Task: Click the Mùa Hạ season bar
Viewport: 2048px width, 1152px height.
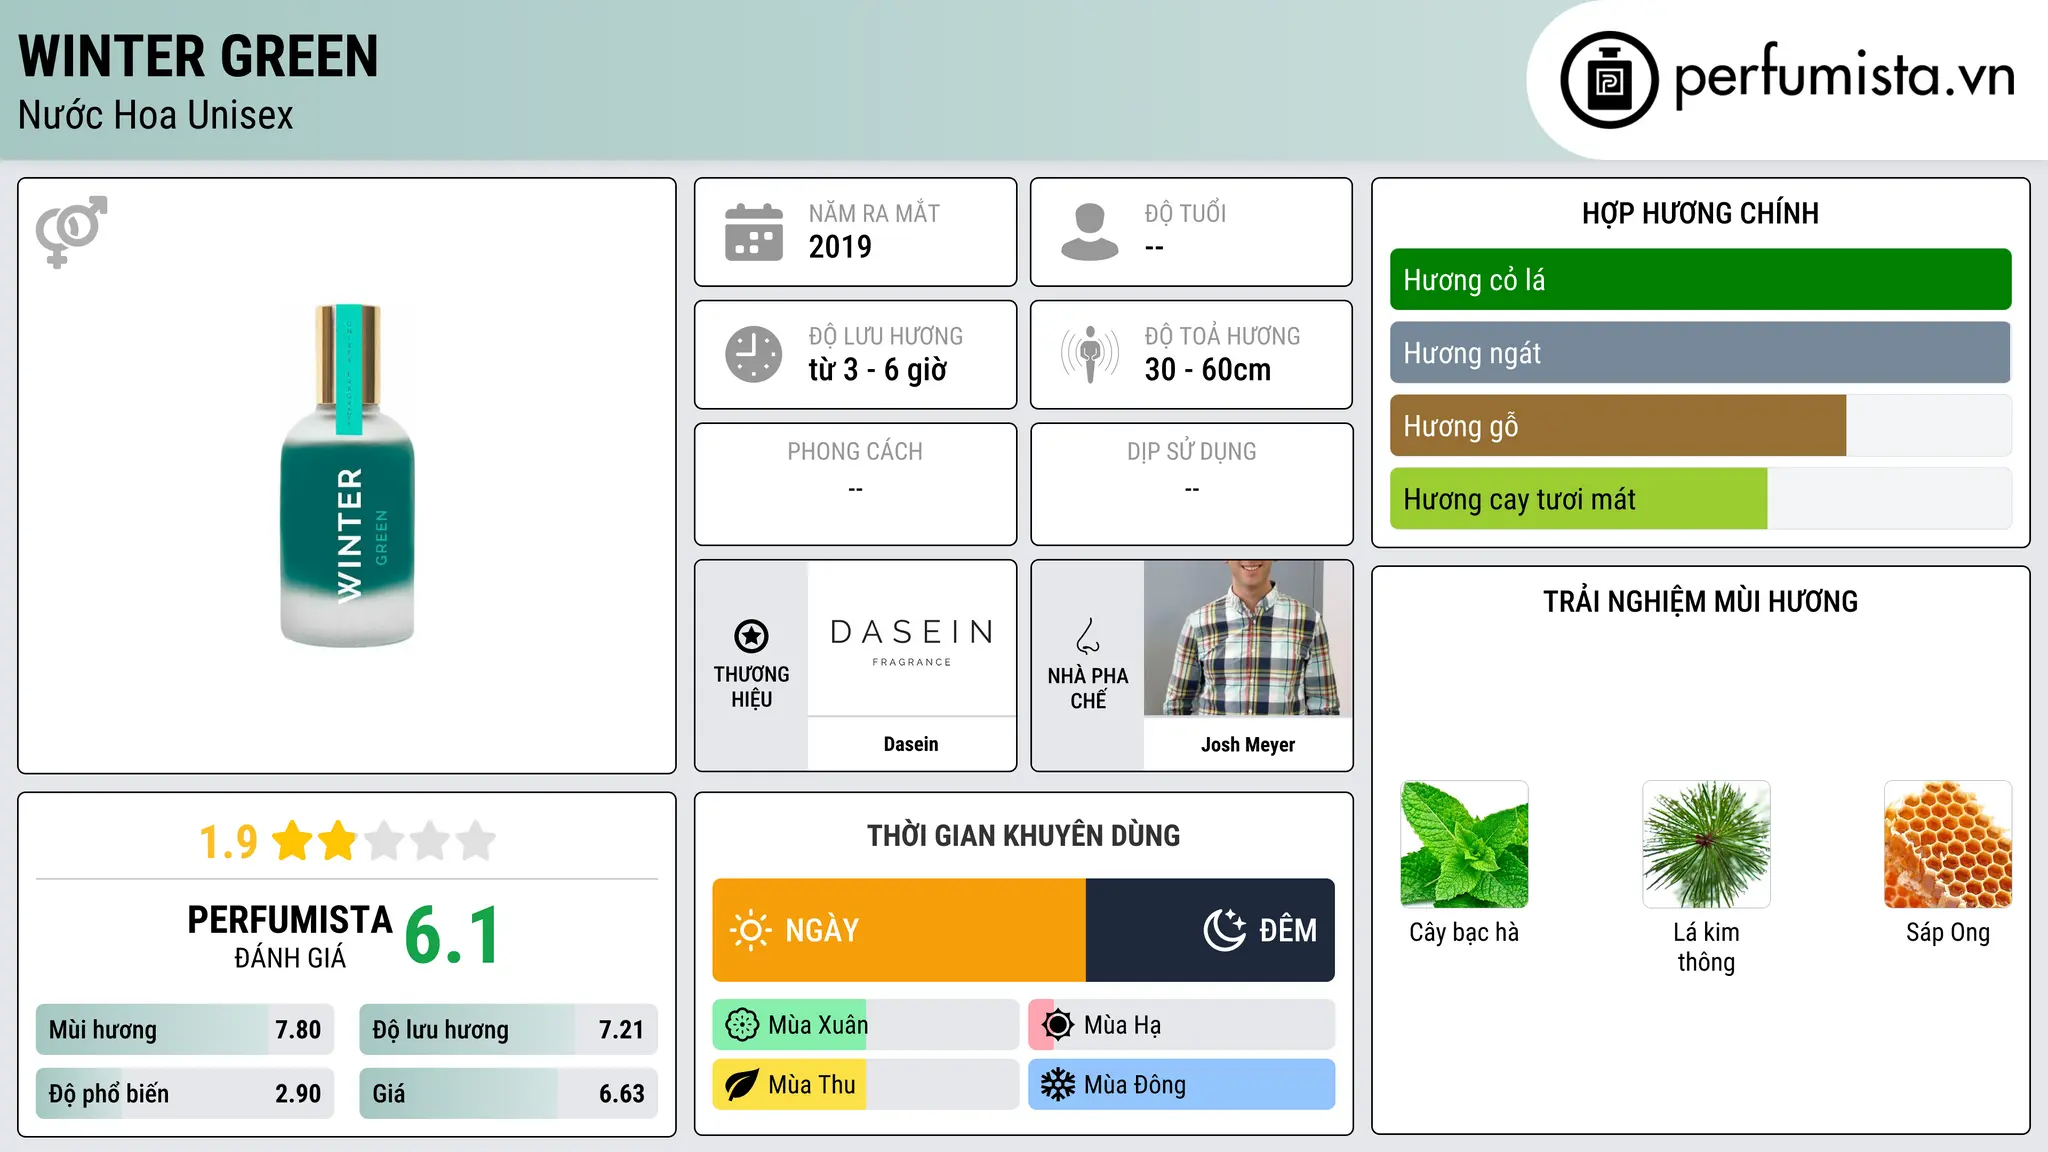Action: [x=1181, y=1025]
